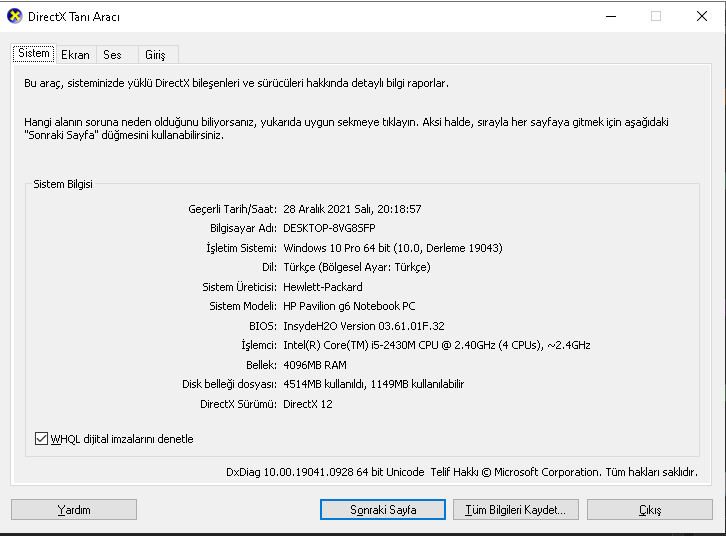Select 4514MB kullanıldı page file value

[324, 384]
